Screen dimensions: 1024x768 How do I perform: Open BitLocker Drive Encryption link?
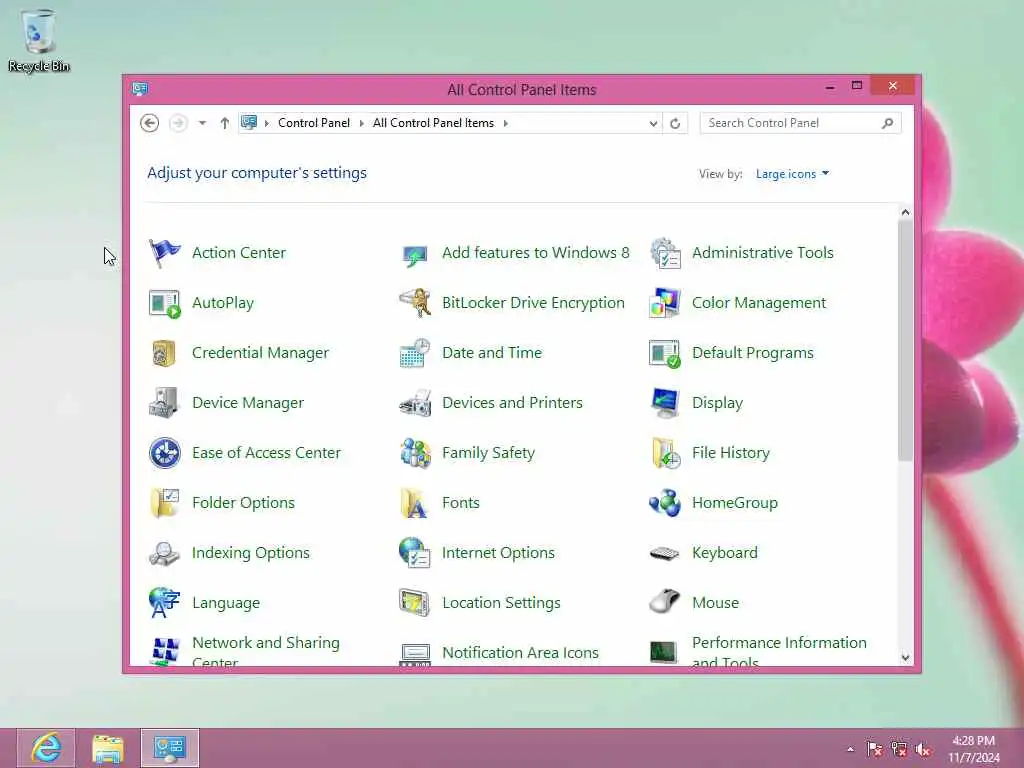click(x=534, y=303)
